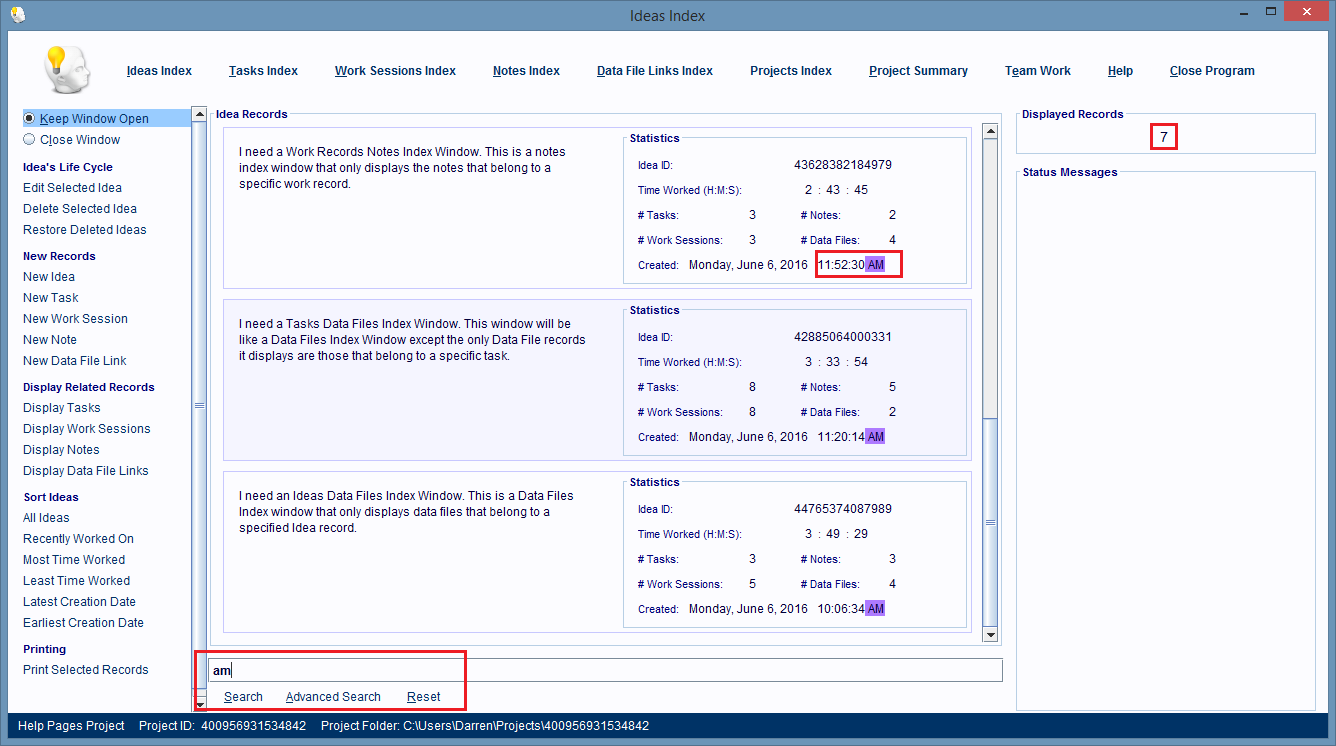The height and width of the screenshot is (746, 1336).
Task: Create a New Data File Link
Action: [x=75, y=361]
